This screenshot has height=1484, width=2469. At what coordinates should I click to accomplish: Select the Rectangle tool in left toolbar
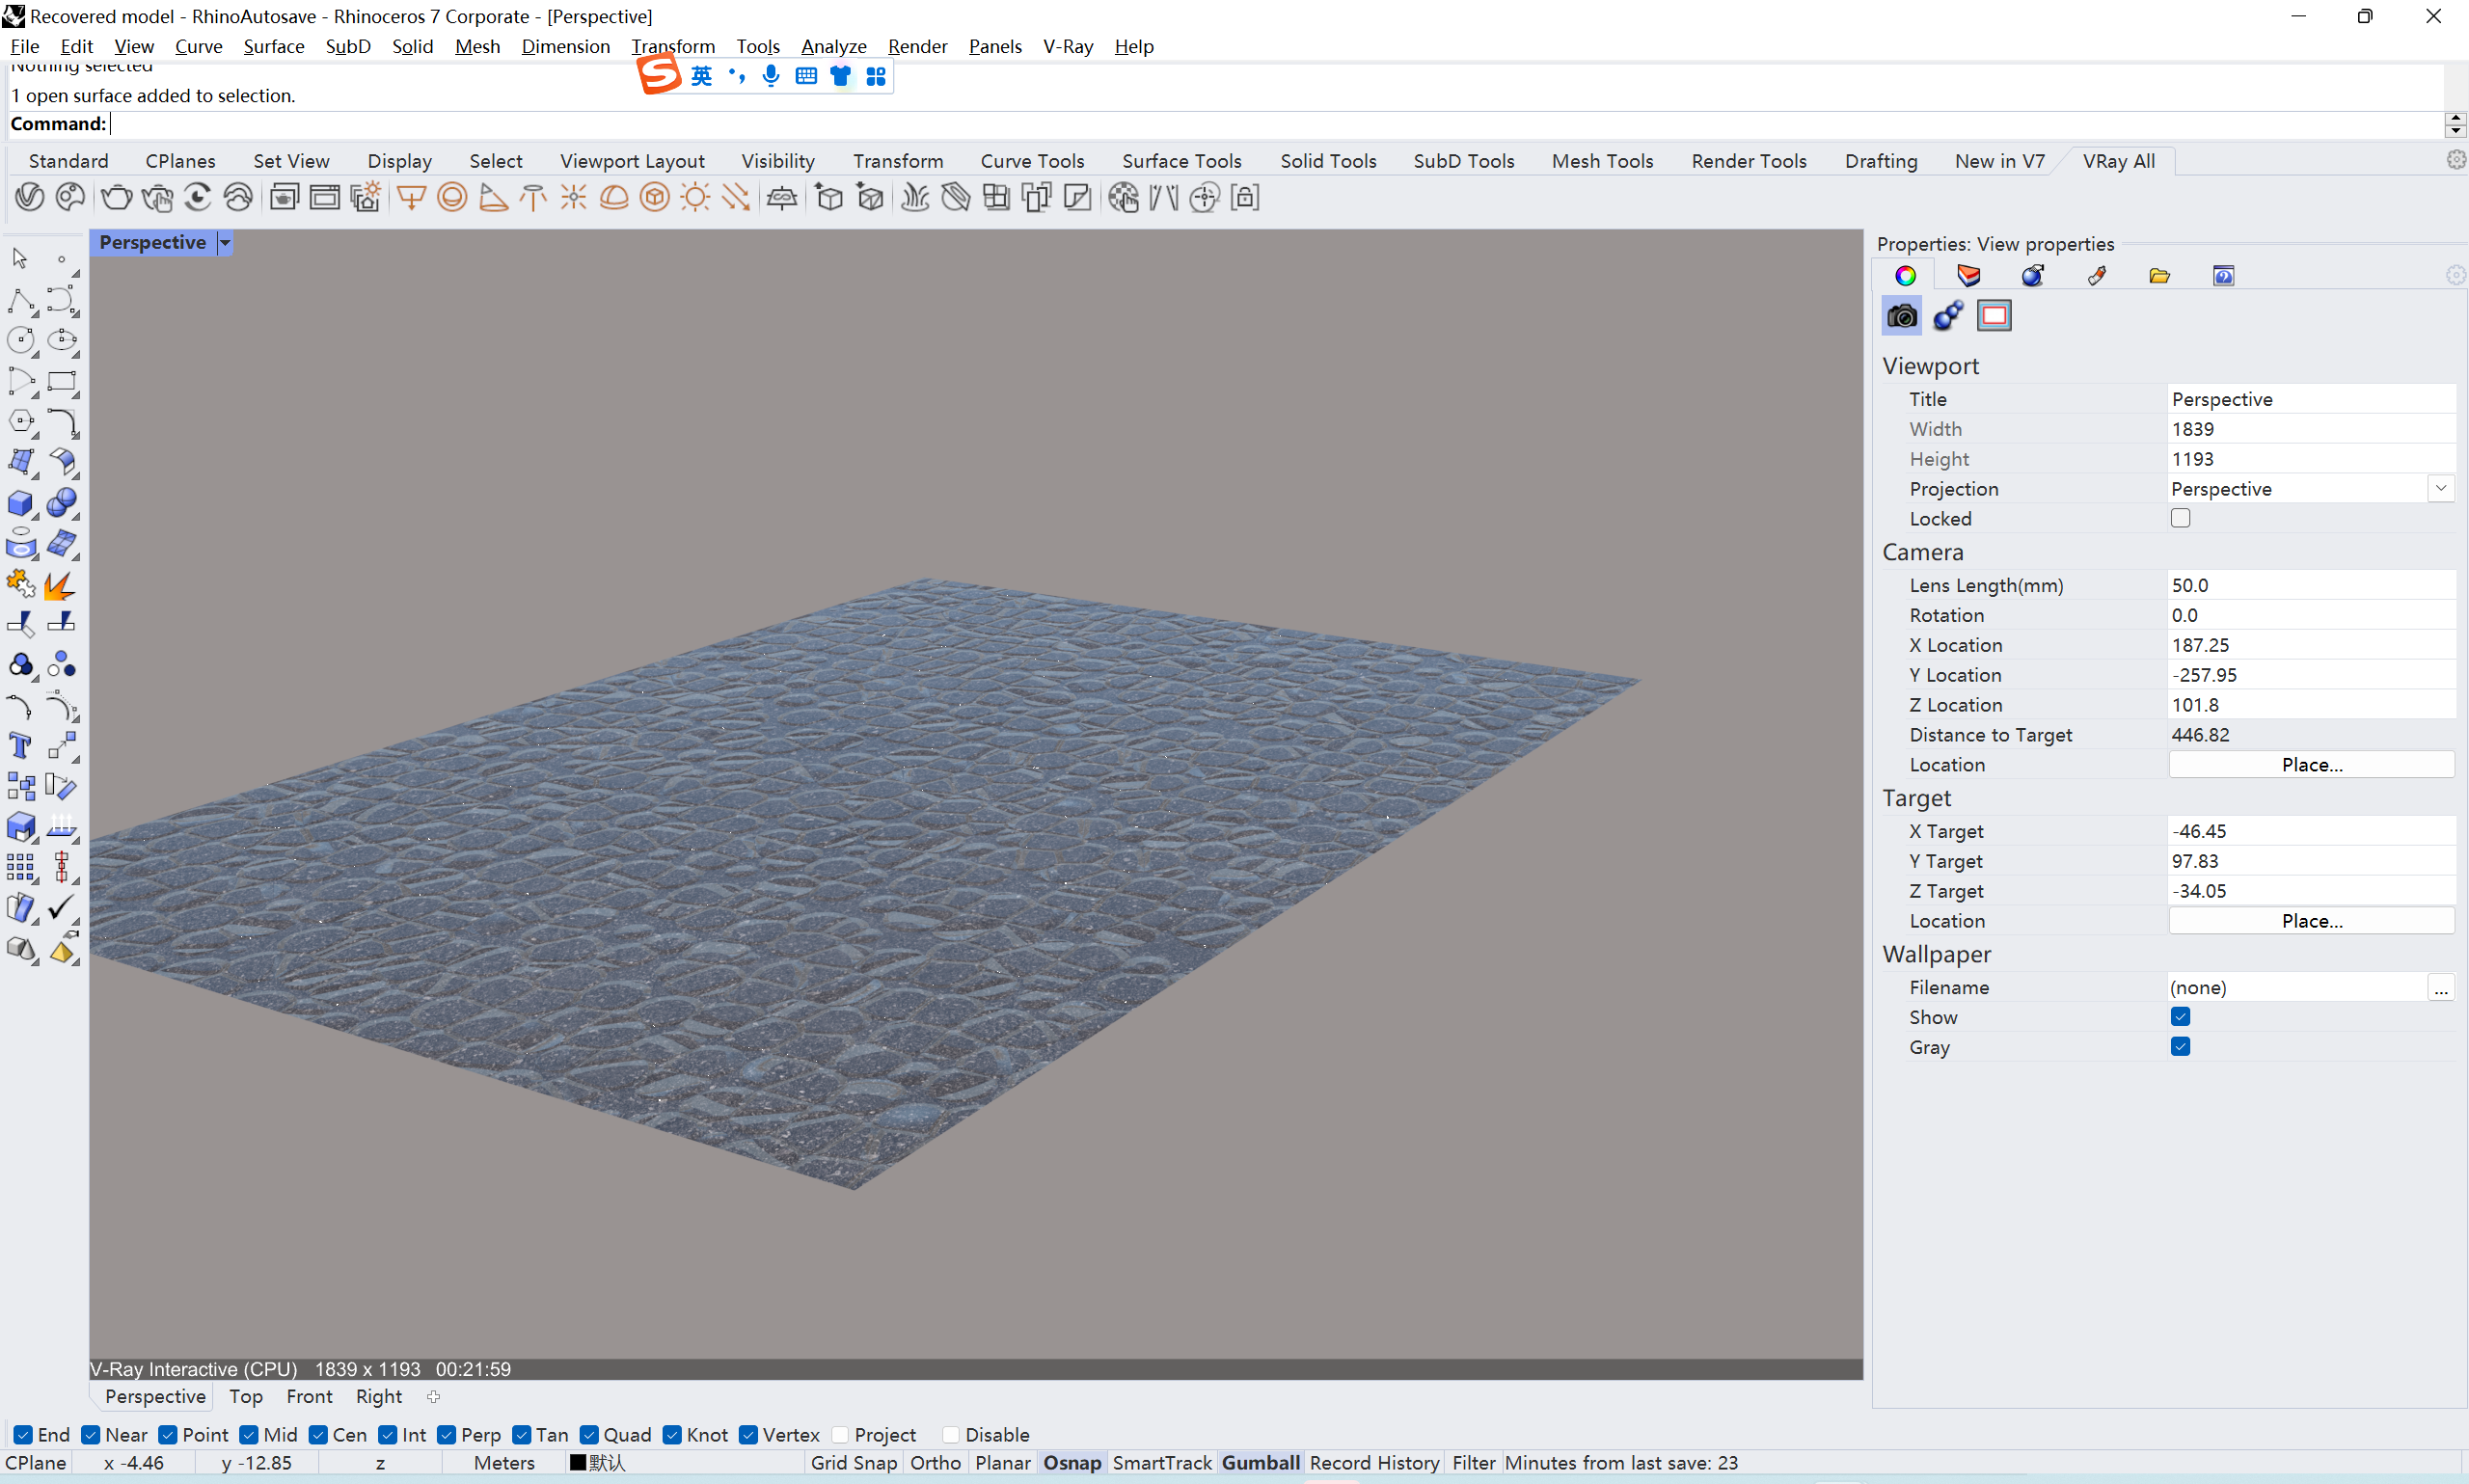pyautogui.click(x=62, y=381)
